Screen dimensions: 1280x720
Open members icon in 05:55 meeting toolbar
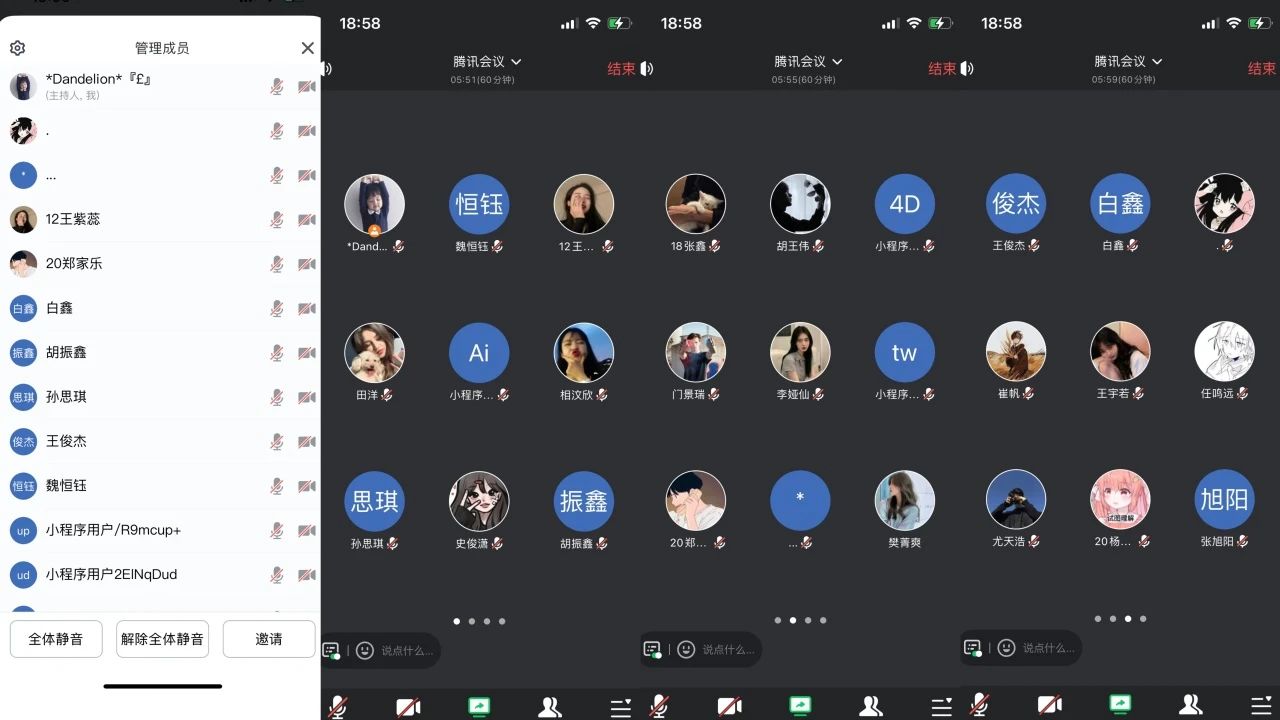(871, 706)
